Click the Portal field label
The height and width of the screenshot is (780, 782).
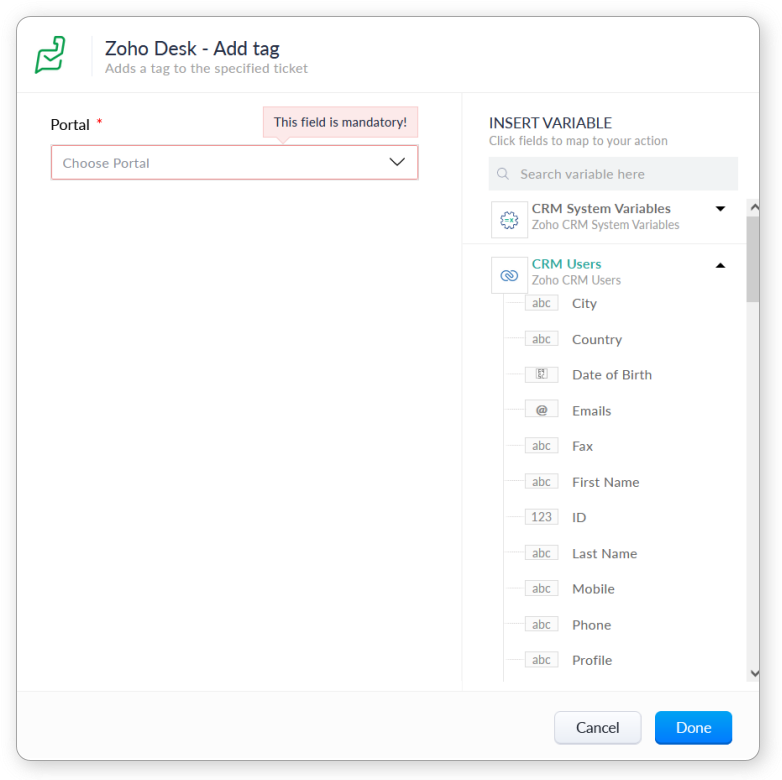pyautogui.click(x=70, y=125)
